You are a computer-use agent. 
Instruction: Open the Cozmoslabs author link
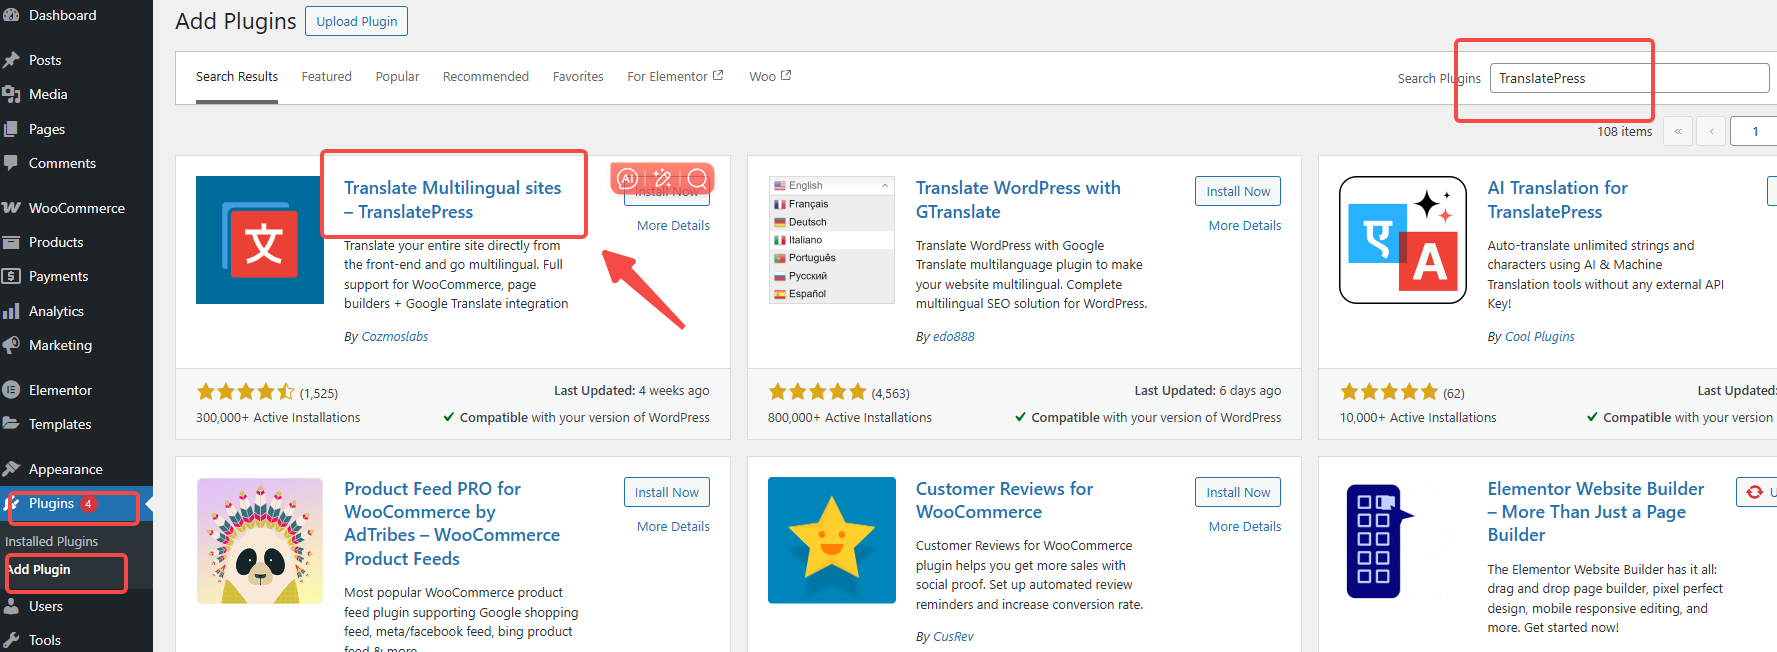(x=394, y=337)
